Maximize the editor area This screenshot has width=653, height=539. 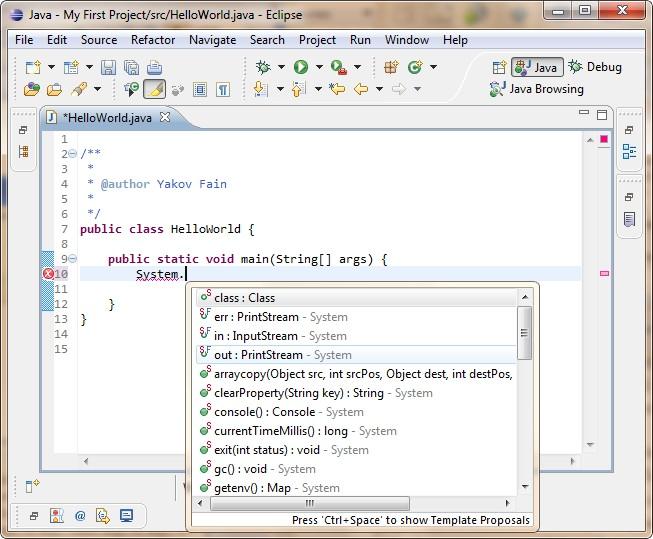602,115
